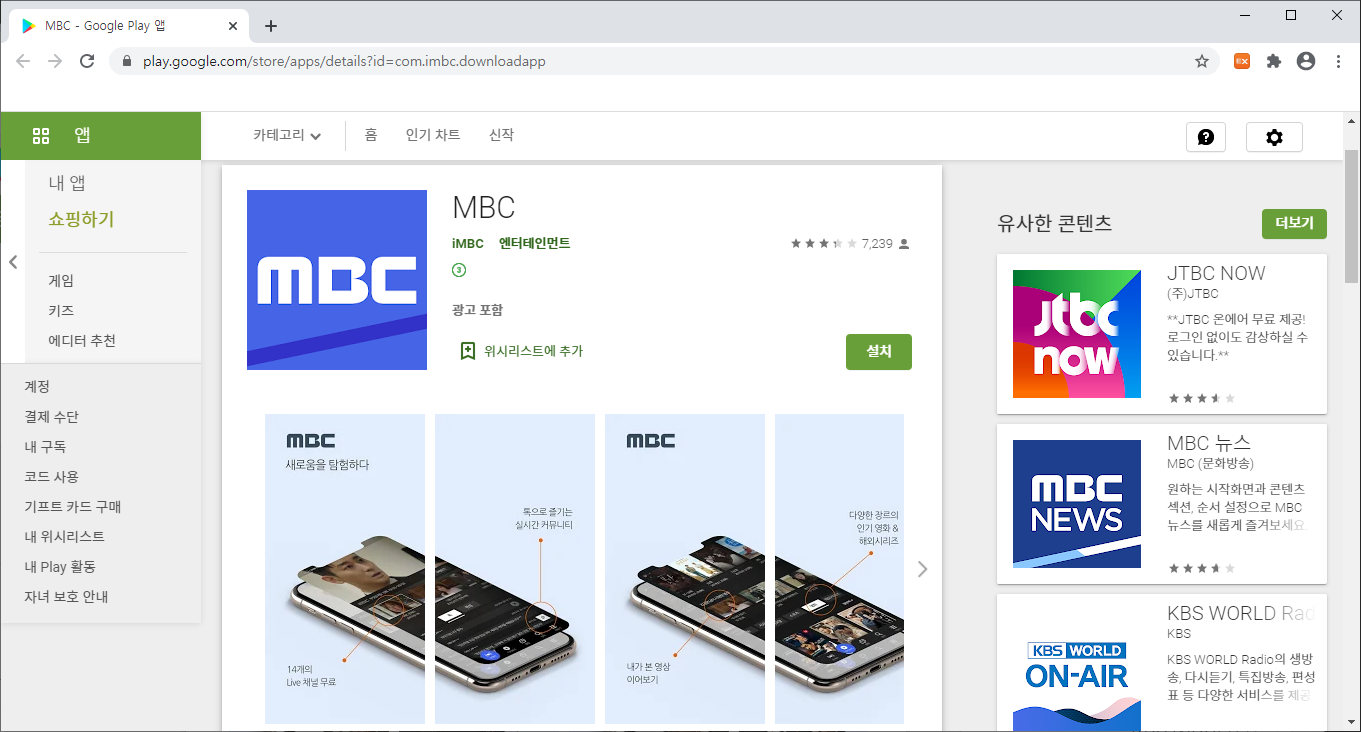Open 코드 사용 link

coord(51,477)
